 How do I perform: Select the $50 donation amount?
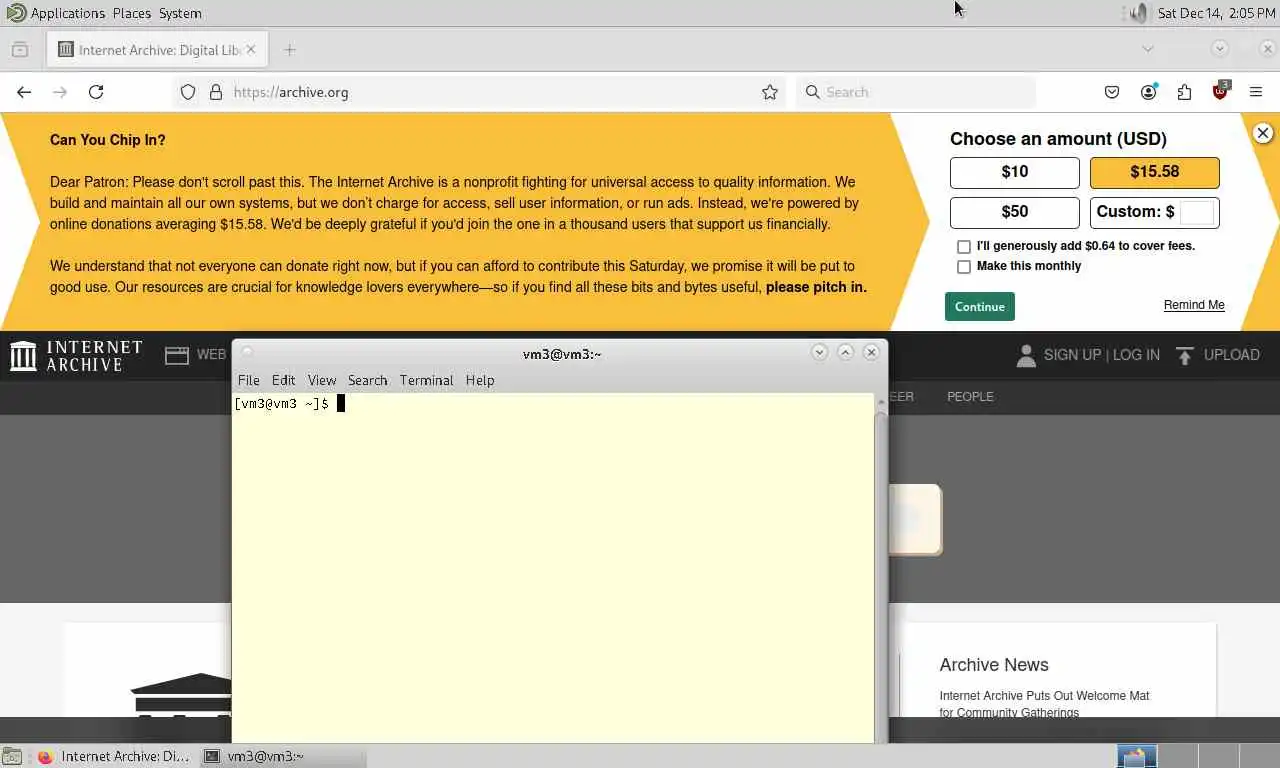[1014, 212]
